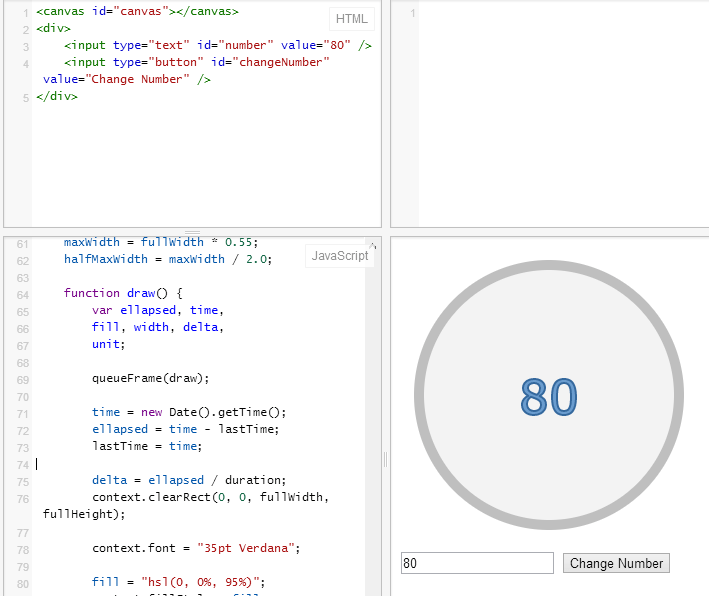Click 'var ellapsed, time,' declaration line
This screenshot has width=709, height=596.
pos(158,310)
